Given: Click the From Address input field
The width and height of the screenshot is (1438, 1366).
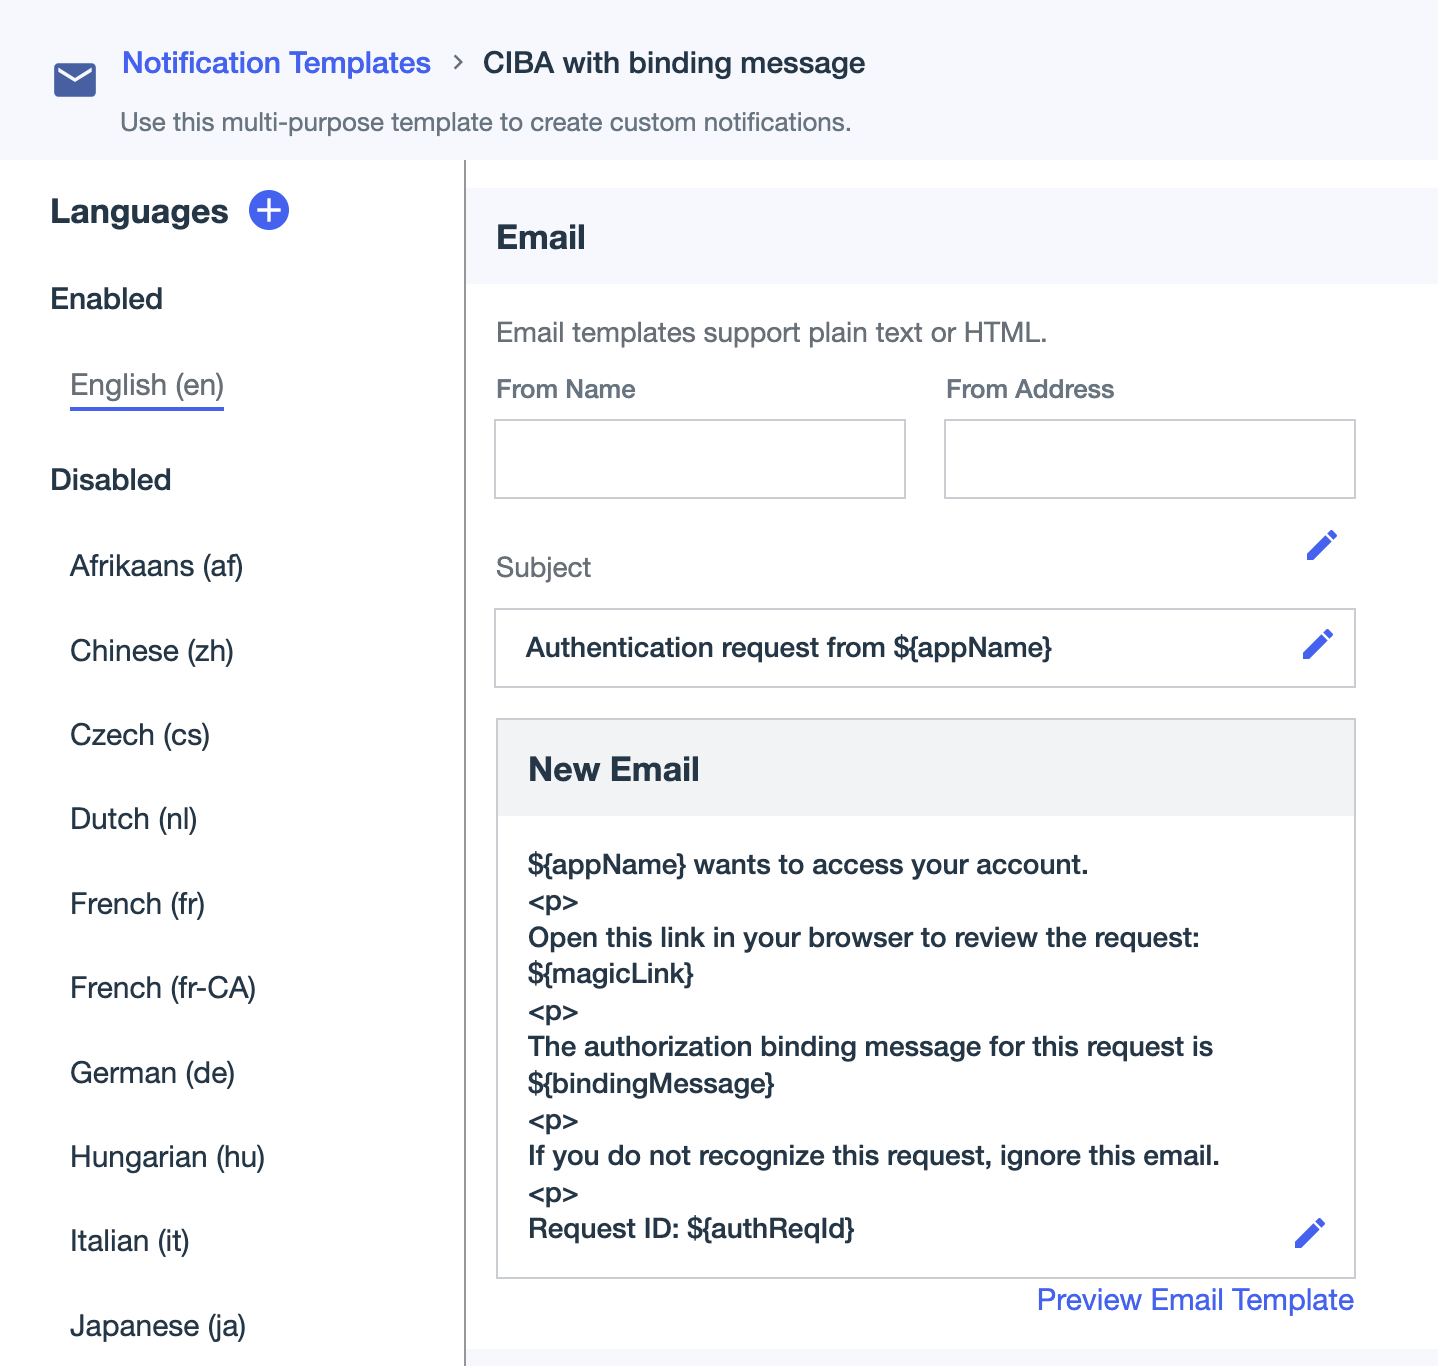Looking at the screenshot, I should tap(1148, 458).
